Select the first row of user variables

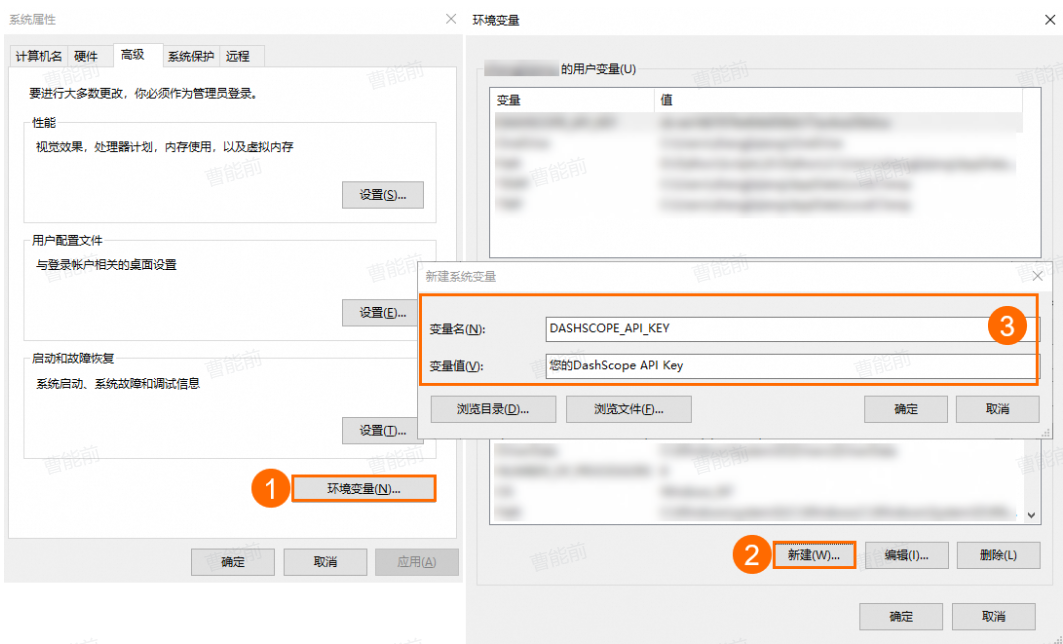[x=757, y=123]
